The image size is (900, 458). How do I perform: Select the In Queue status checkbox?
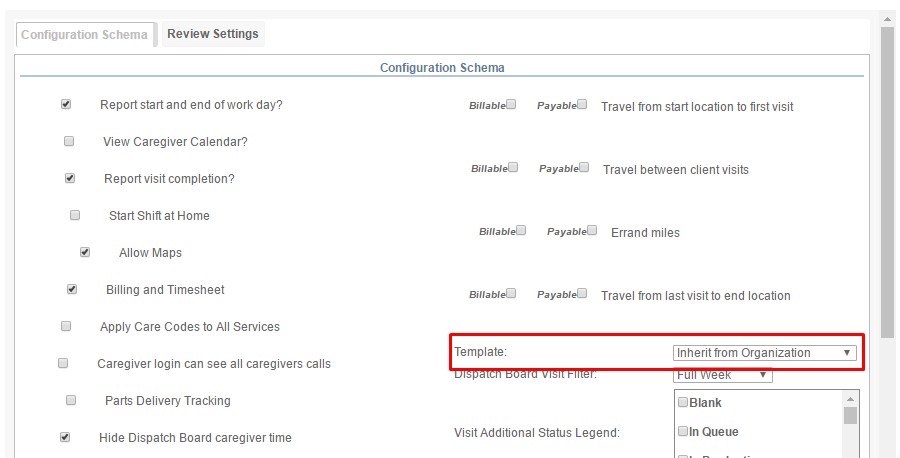pos(683,430)
